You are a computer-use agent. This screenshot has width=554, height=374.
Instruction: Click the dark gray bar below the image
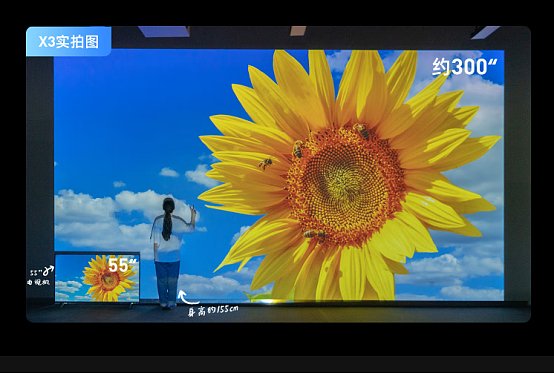[x=277, y=364]
